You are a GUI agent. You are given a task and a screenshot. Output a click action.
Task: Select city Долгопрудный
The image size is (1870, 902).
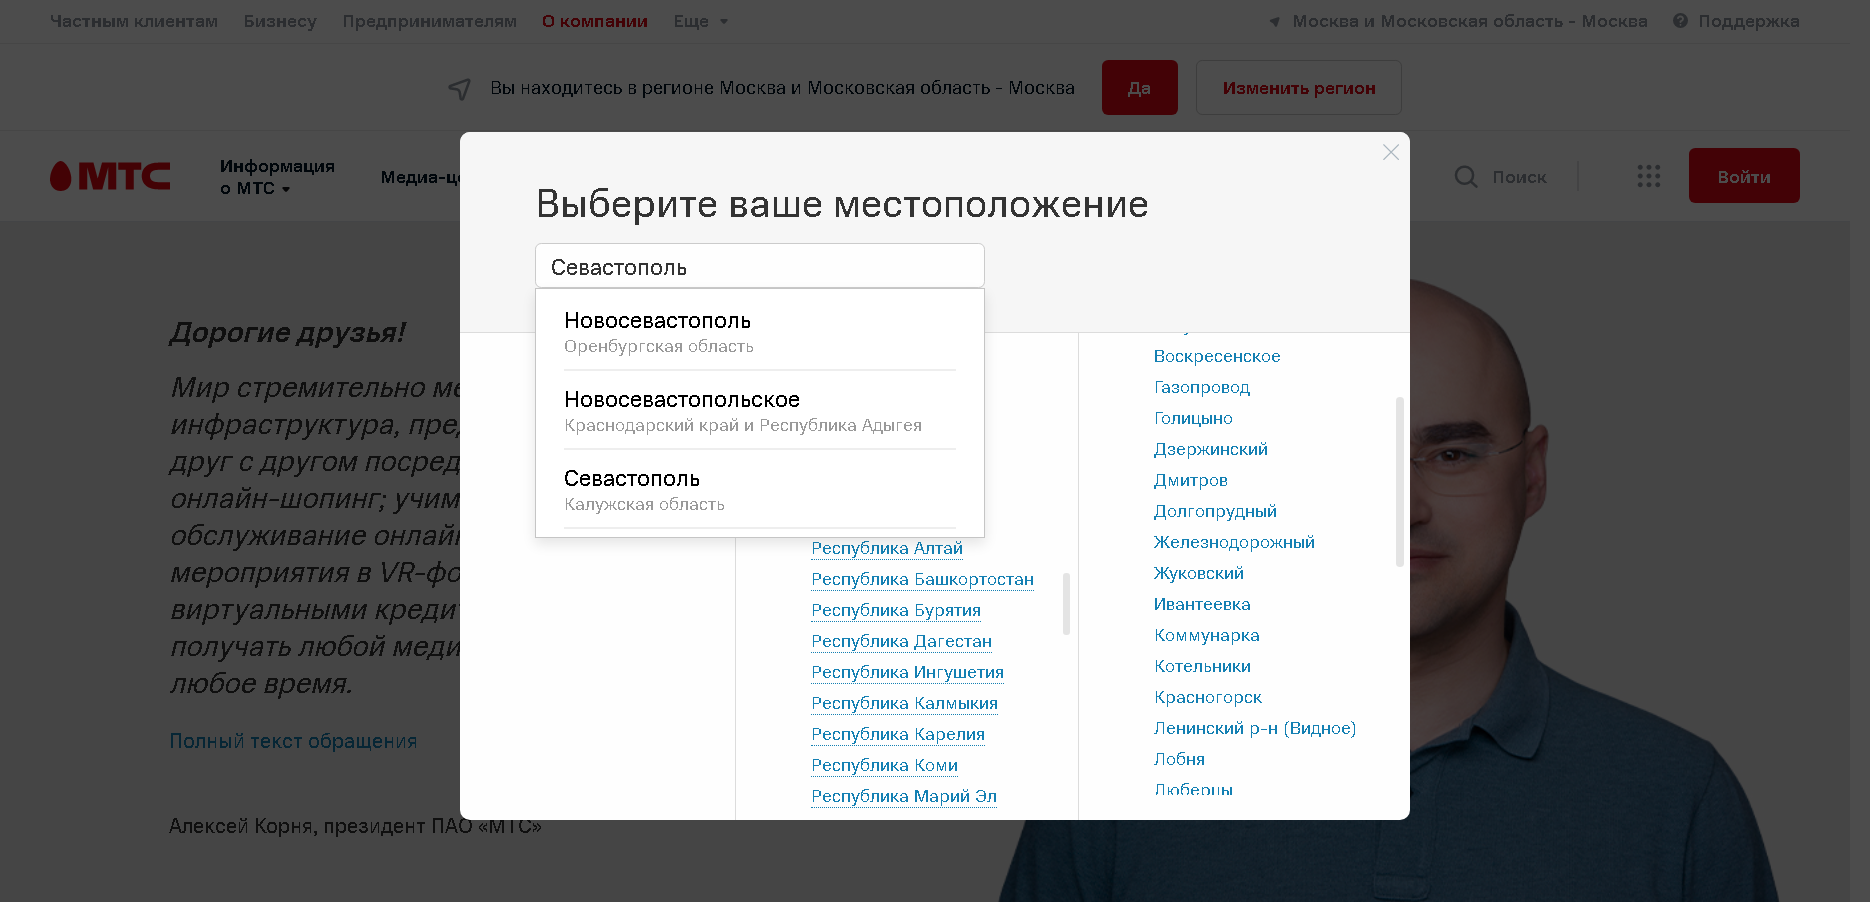tap(1215, 511)
